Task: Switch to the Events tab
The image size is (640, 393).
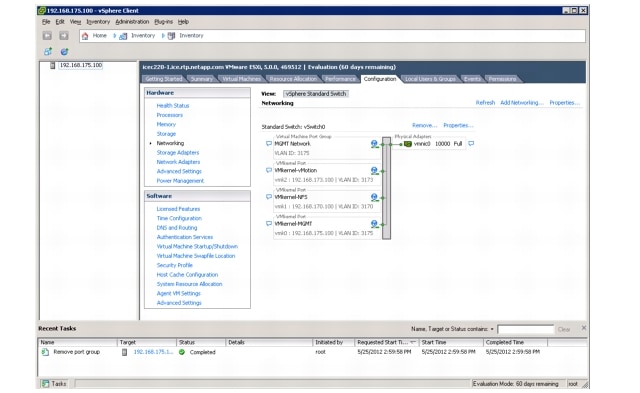Action: [x=472, y=79]
